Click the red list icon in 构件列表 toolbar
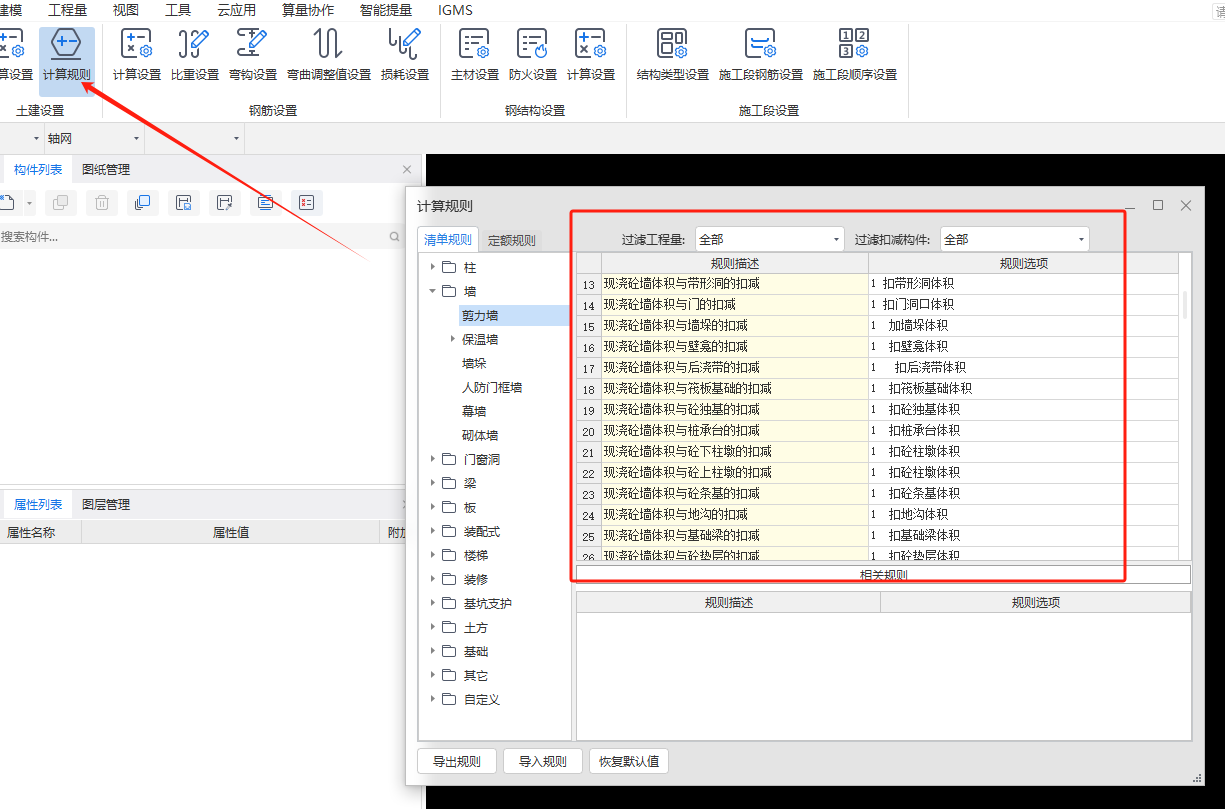Screen dimensions: 1225x809 [307, 203]
